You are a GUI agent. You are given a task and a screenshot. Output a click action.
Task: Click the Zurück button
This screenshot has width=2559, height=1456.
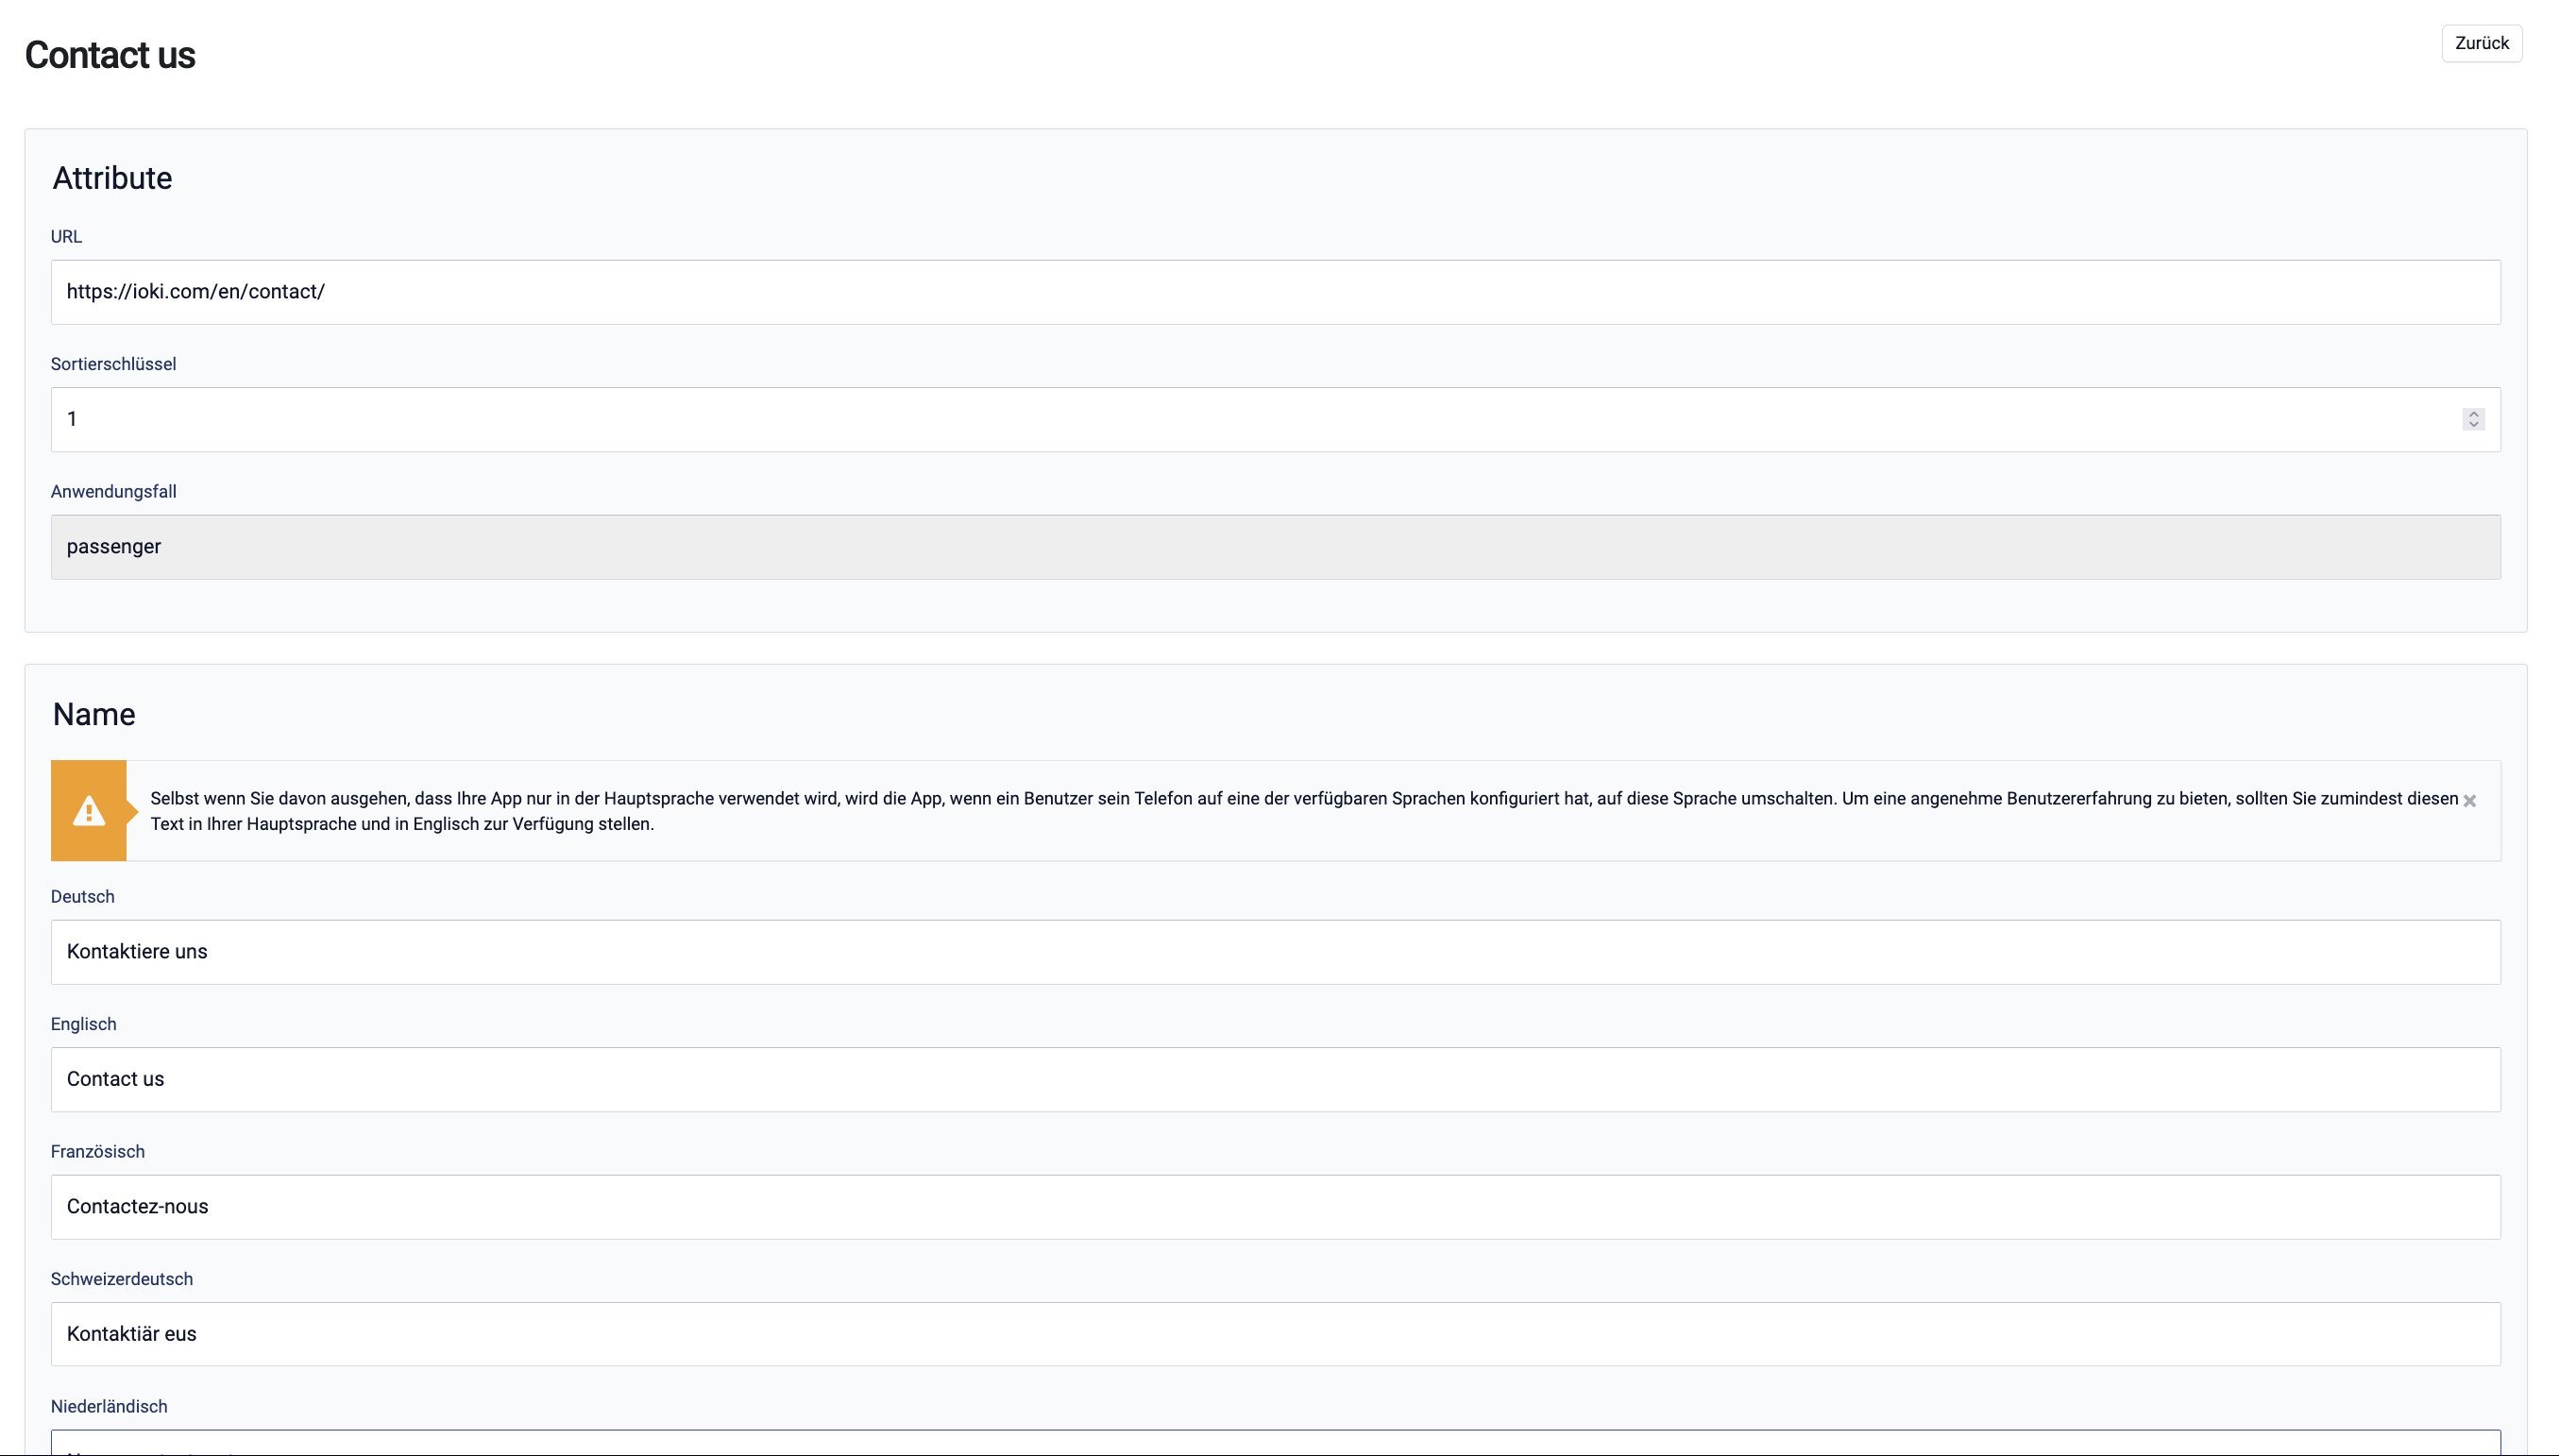(x=2481, y=43)
